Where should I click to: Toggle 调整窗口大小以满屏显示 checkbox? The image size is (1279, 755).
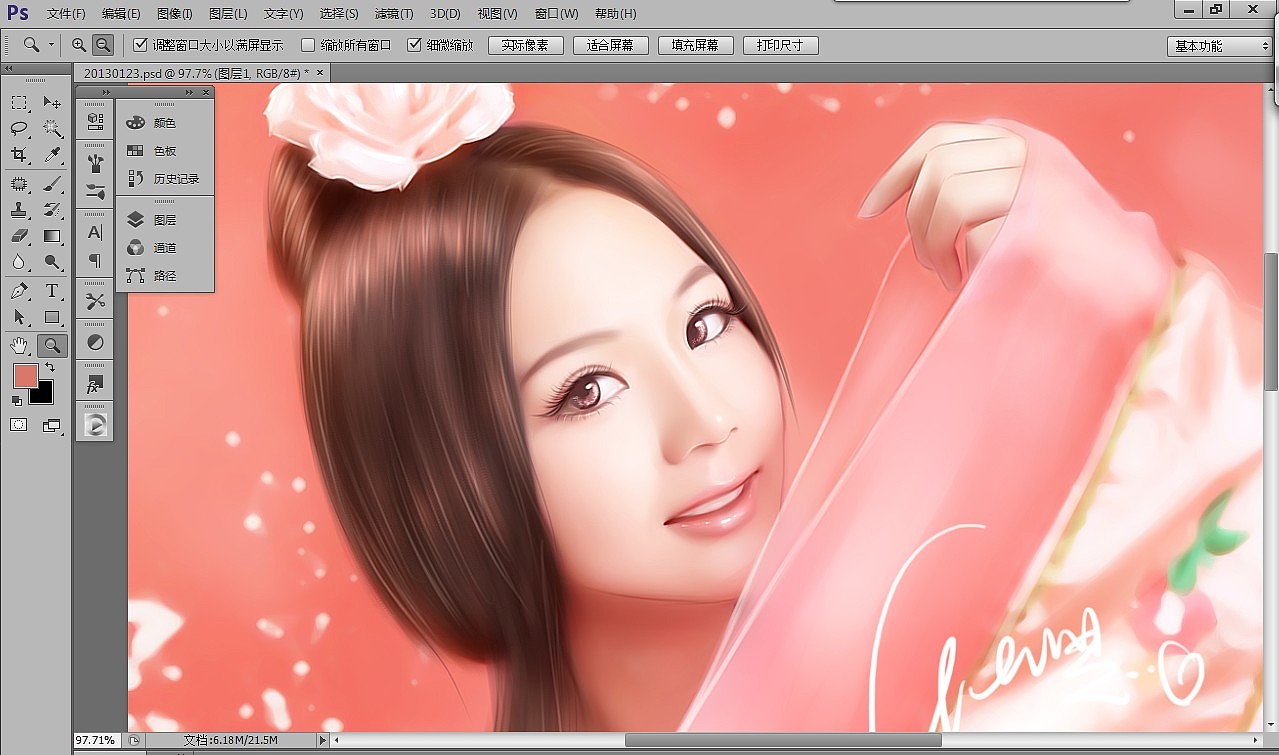point(140,45)
